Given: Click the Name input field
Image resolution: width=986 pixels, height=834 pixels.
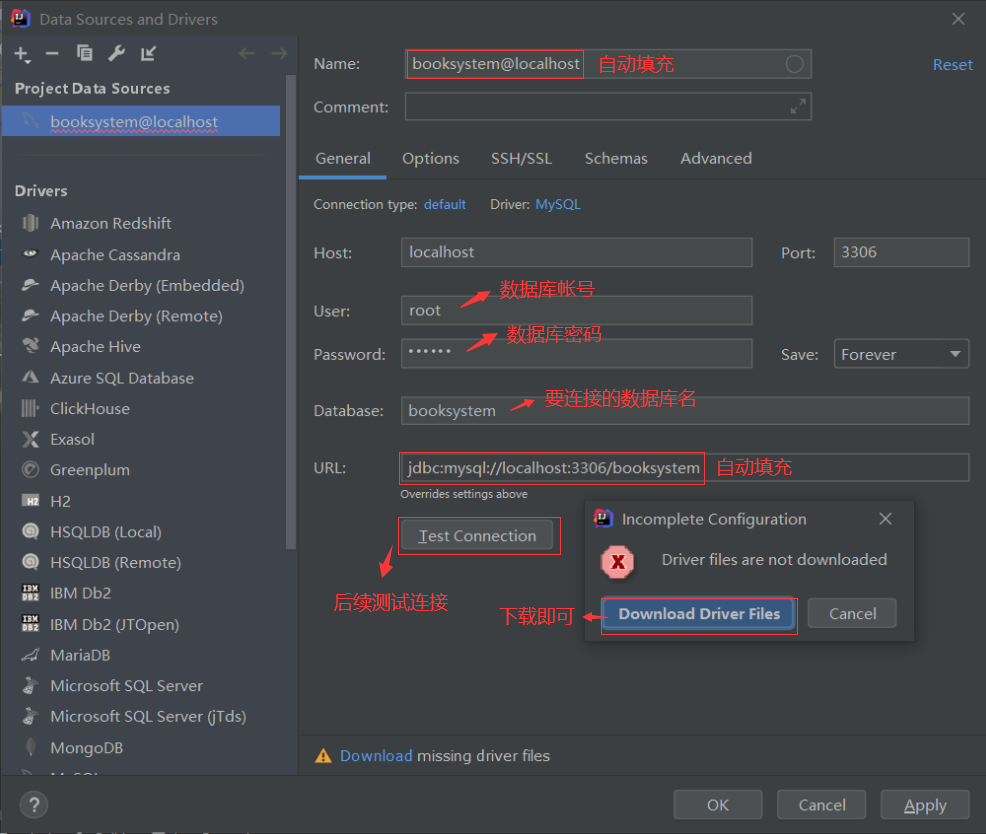Looking at the screenshot, I should [x=608, y=64].
